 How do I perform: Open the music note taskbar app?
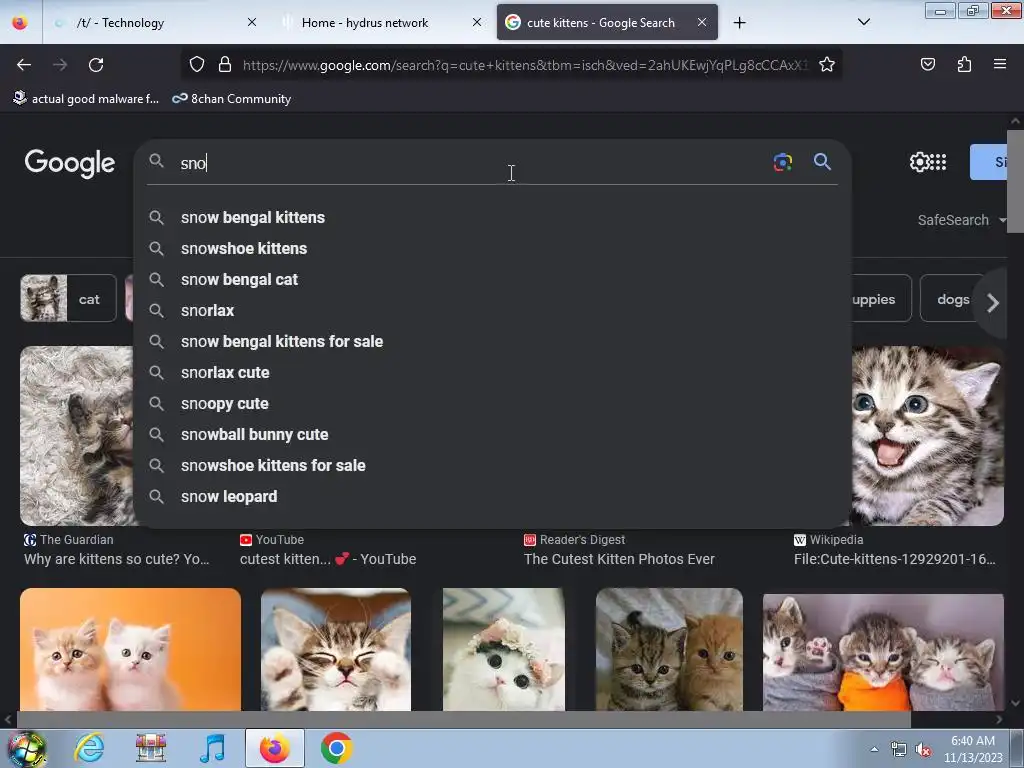212,748
